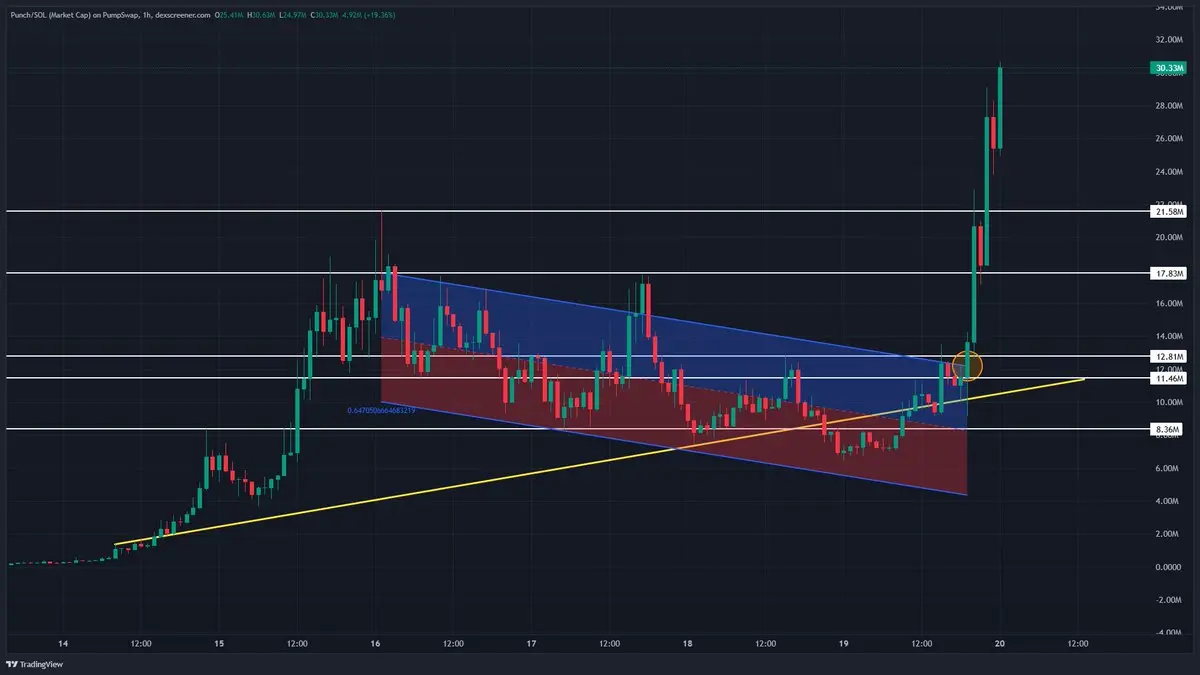Click the -2.00M price axis label
Viewport: 1200px width, 675px height.
1168,601
